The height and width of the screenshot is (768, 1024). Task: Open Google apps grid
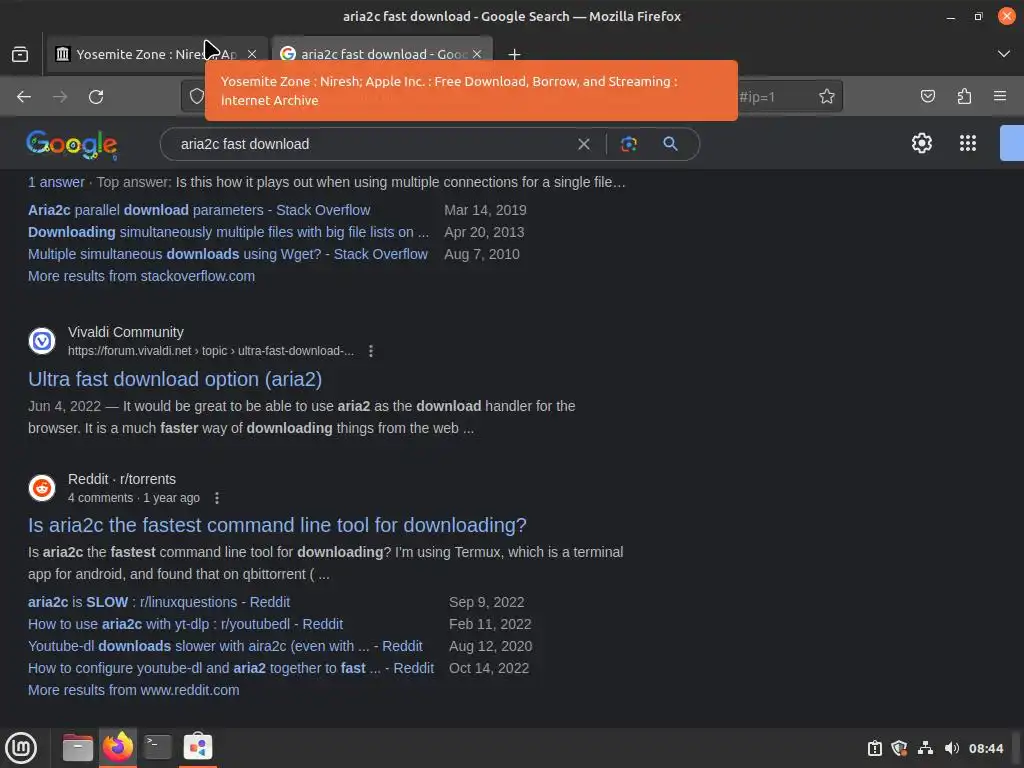pos(968,143)
